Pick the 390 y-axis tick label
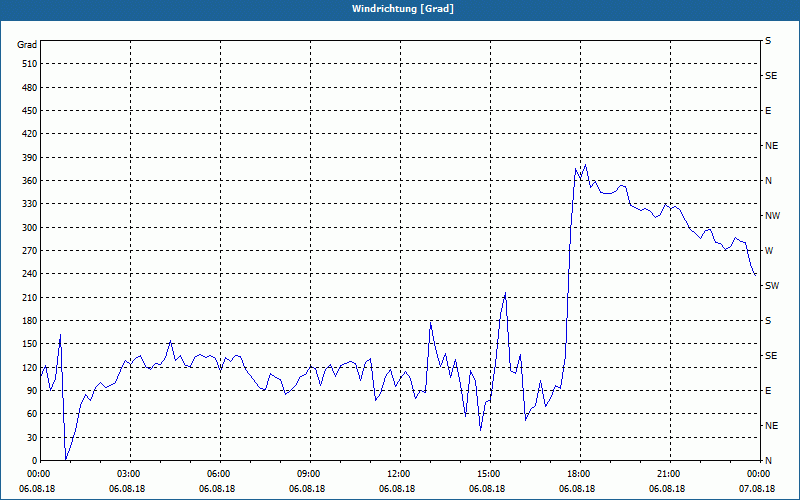The image size is (800, 500). click(30, 158)
